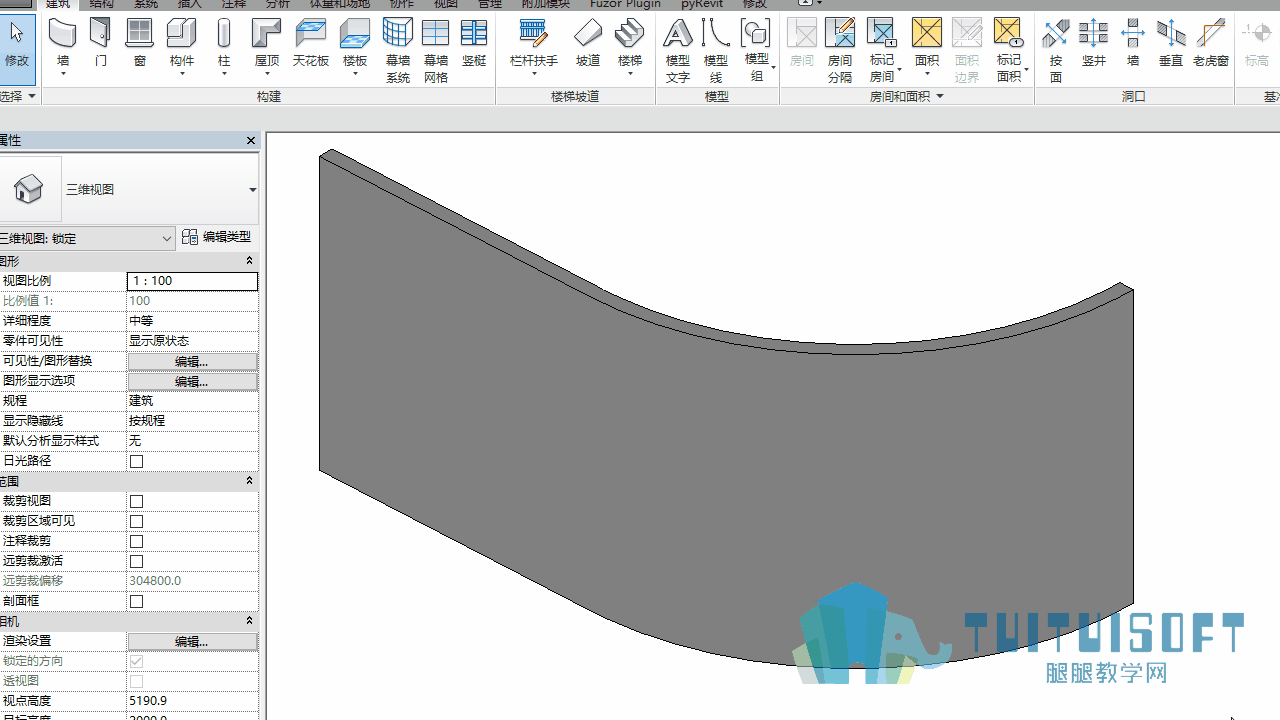Open the 三维视图: 锁定 view dropdown
Screen dimensions: 1280x720
point(88,238)
